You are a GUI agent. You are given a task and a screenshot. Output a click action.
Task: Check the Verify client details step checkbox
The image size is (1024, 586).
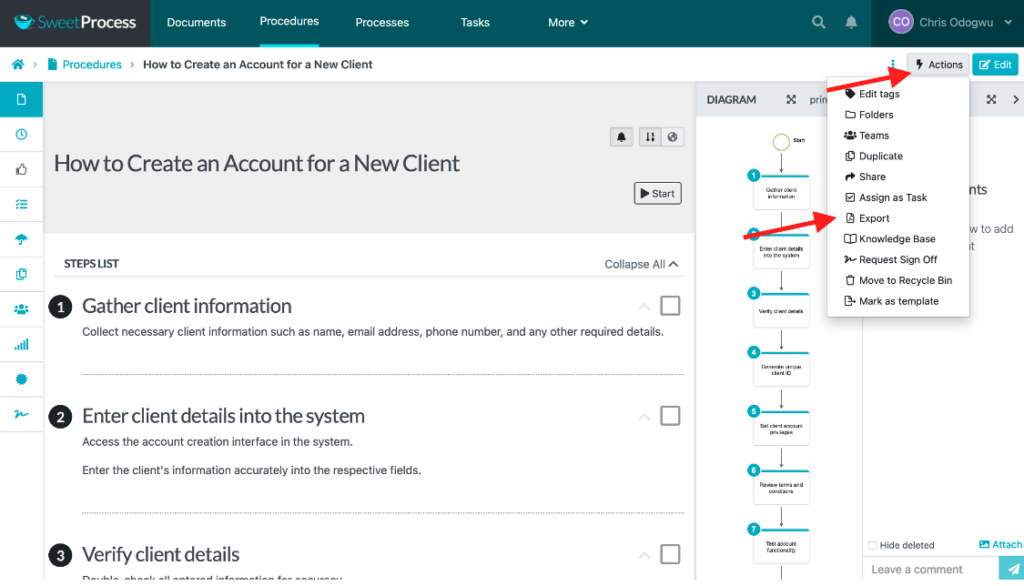click(x=670, y=554)
